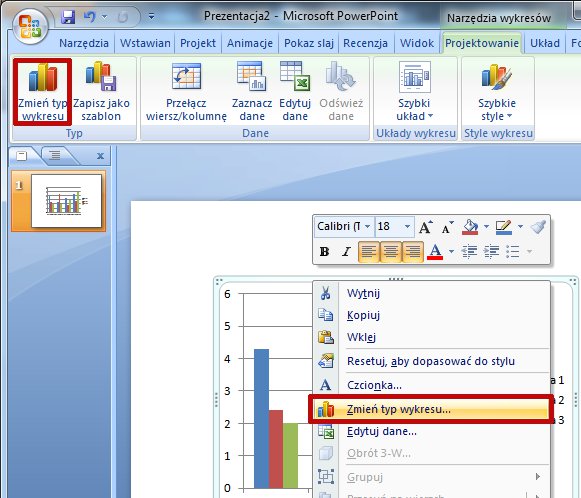Screen dimensions: 581x498
Task: Click the Format Painter brush icon
Action: point(538,227)
